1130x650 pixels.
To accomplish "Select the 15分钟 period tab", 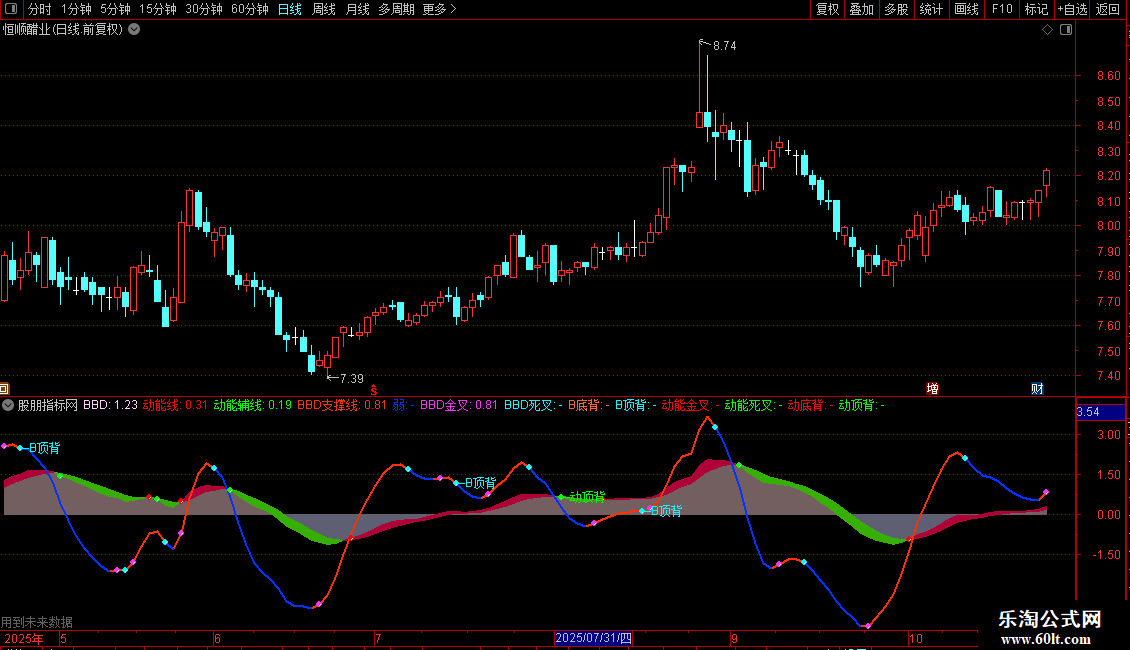I will (158, 9).
